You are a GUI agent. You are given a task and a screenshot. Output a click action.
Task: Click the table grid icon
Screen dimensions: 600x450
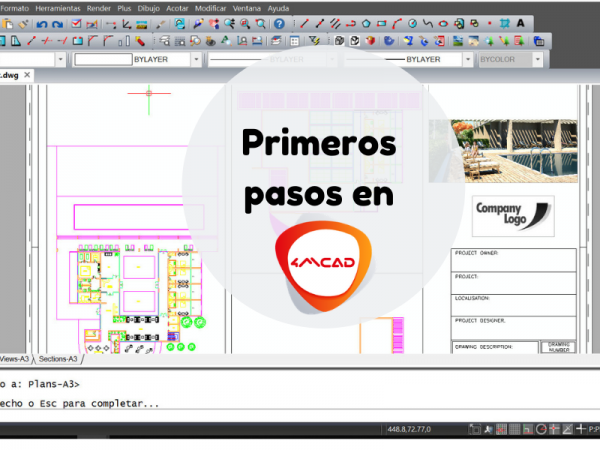[294, 41]
